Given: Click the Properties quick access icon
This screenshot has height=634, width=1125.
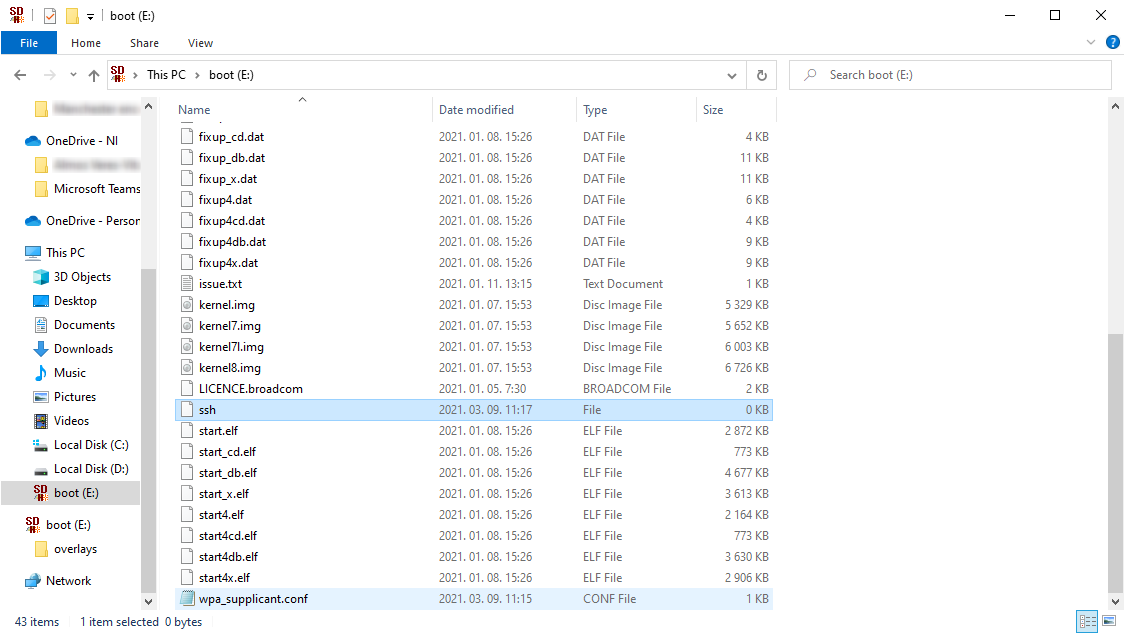Looking at the screenshot, I should click(50, 16).
